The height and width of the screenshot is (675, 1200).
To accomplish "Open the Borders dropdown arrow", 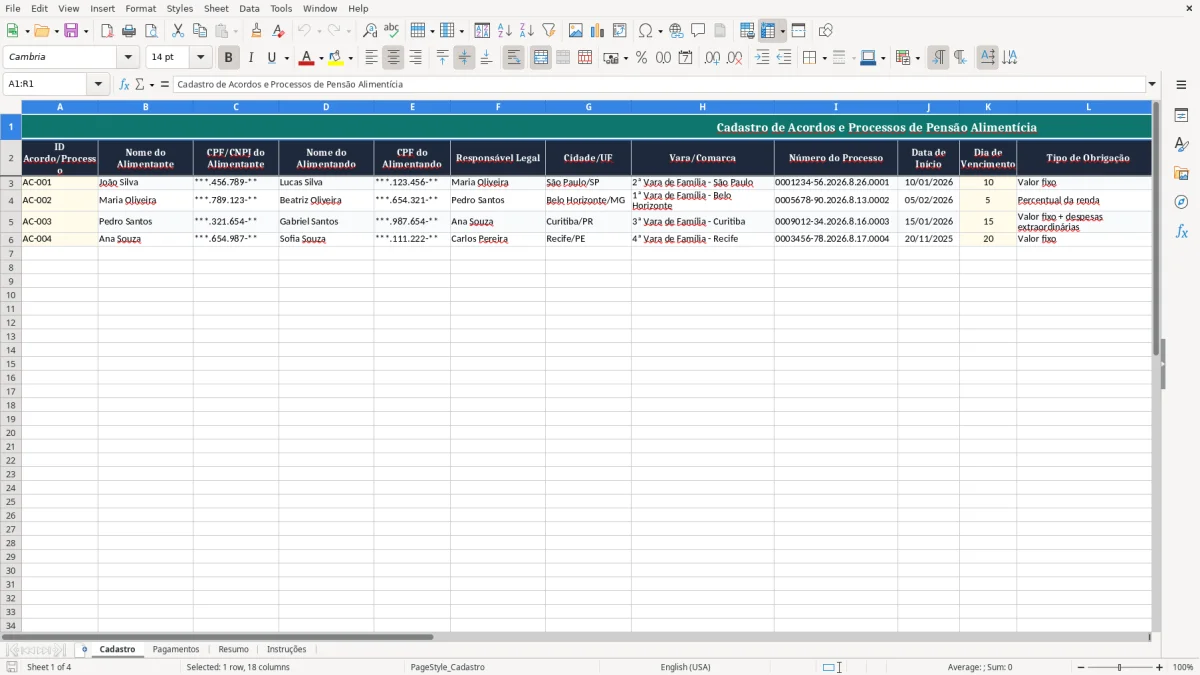I will (x=824, y=58).
